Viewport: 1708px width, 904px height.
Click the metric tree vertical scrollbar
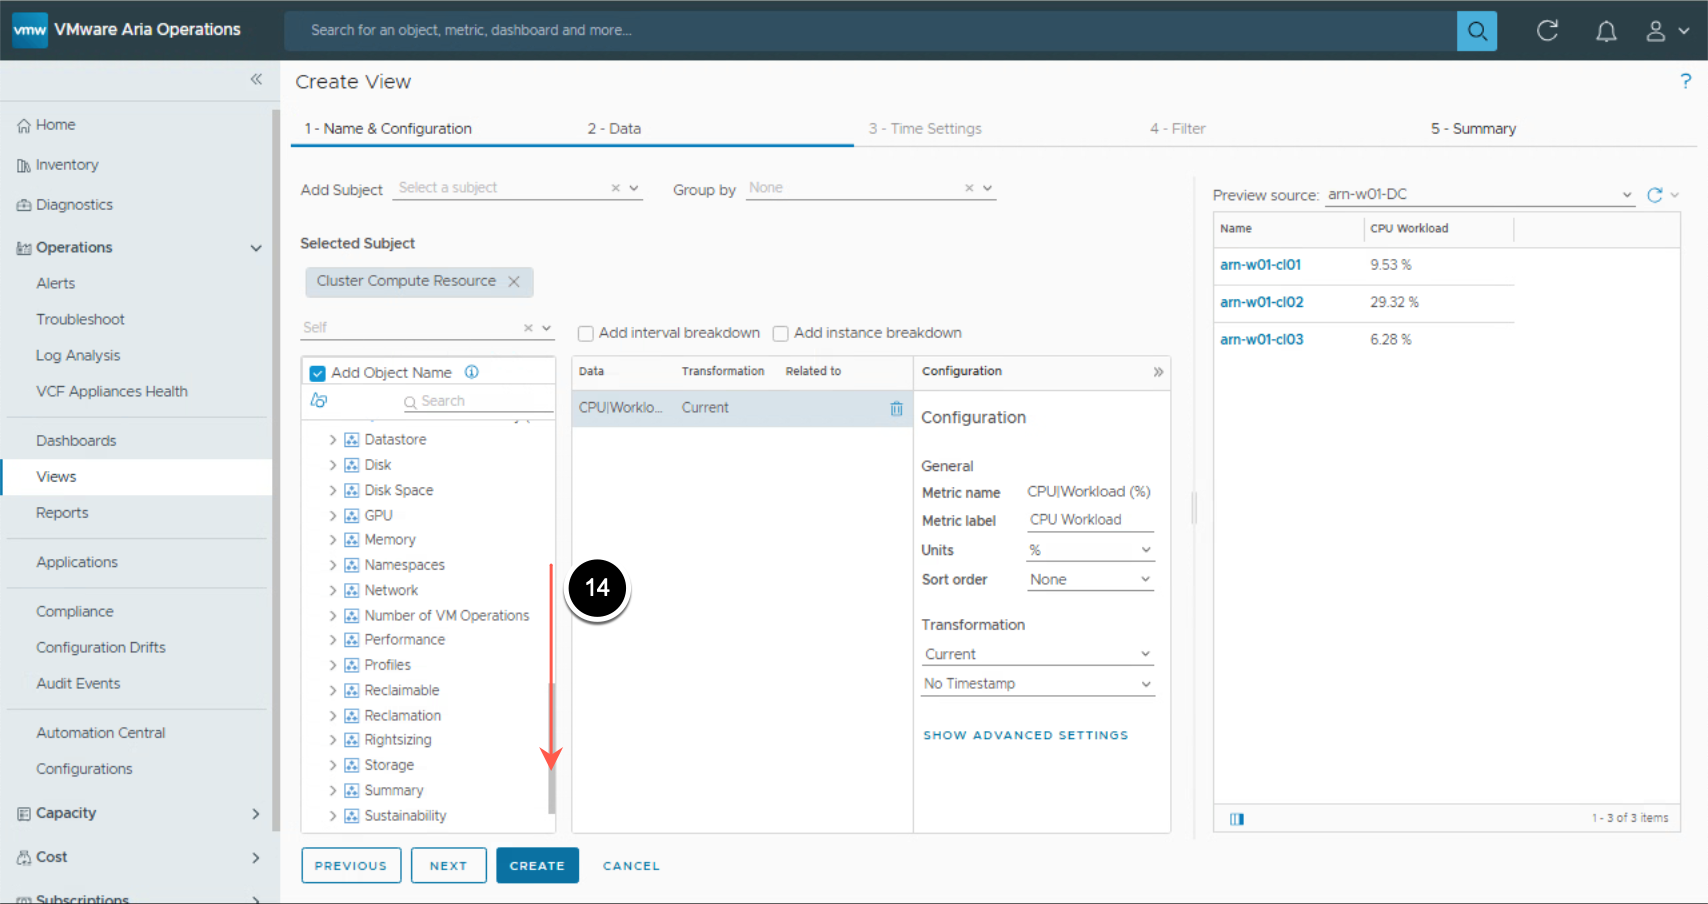coord(551,750)
